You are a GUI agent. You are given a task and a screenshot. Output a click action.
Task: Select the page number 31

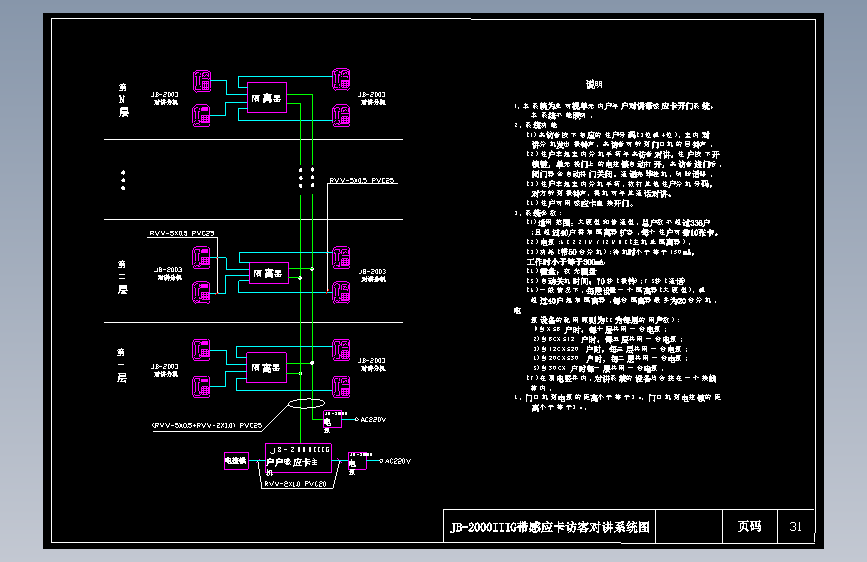[796, 527]
